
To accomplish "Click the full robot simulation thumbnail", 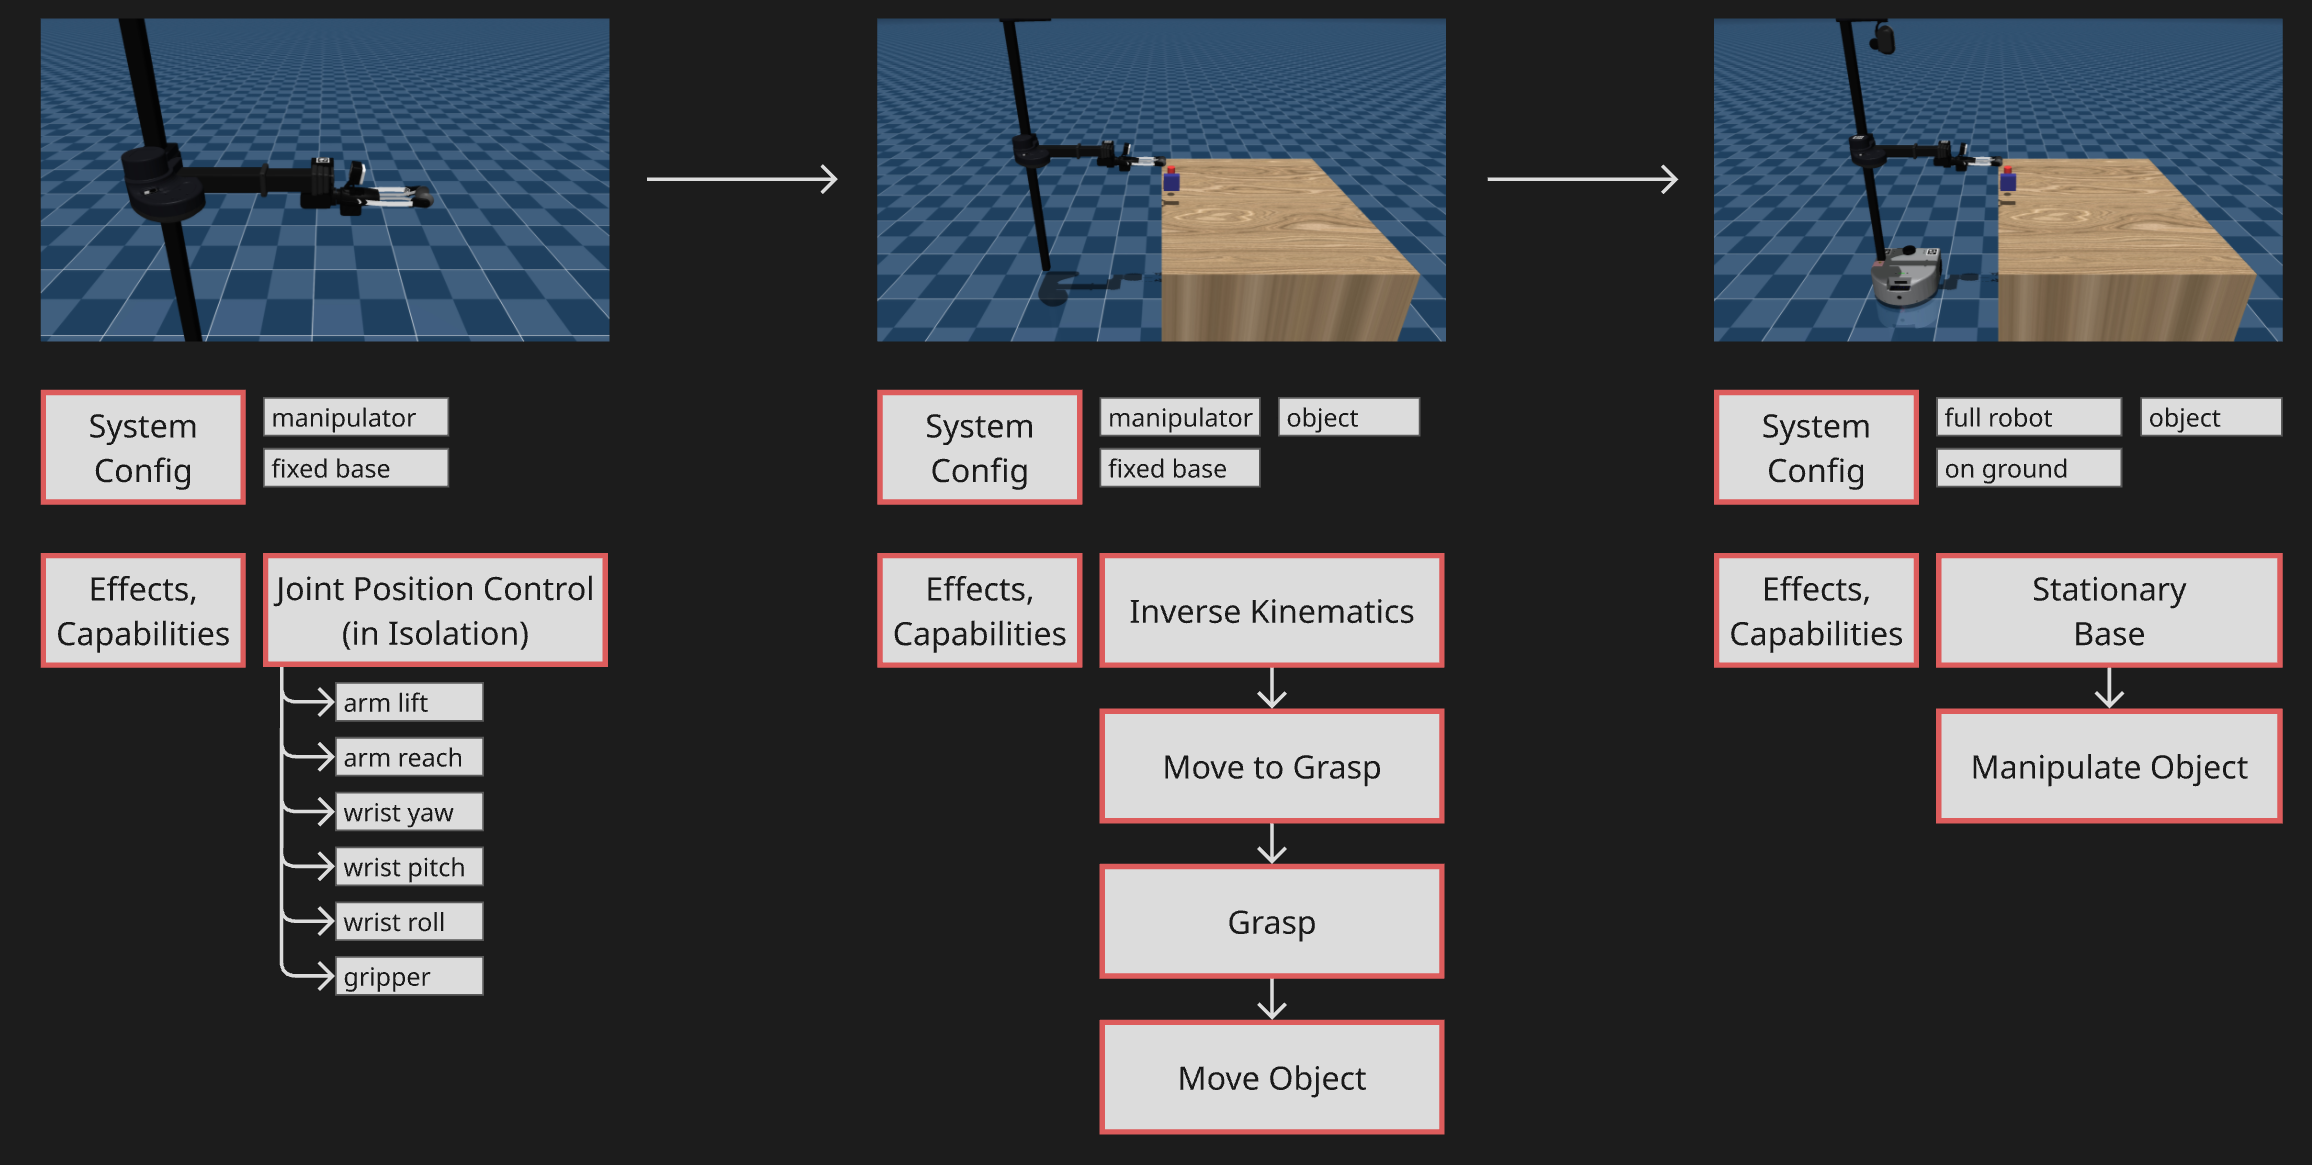I will 1997,180.
